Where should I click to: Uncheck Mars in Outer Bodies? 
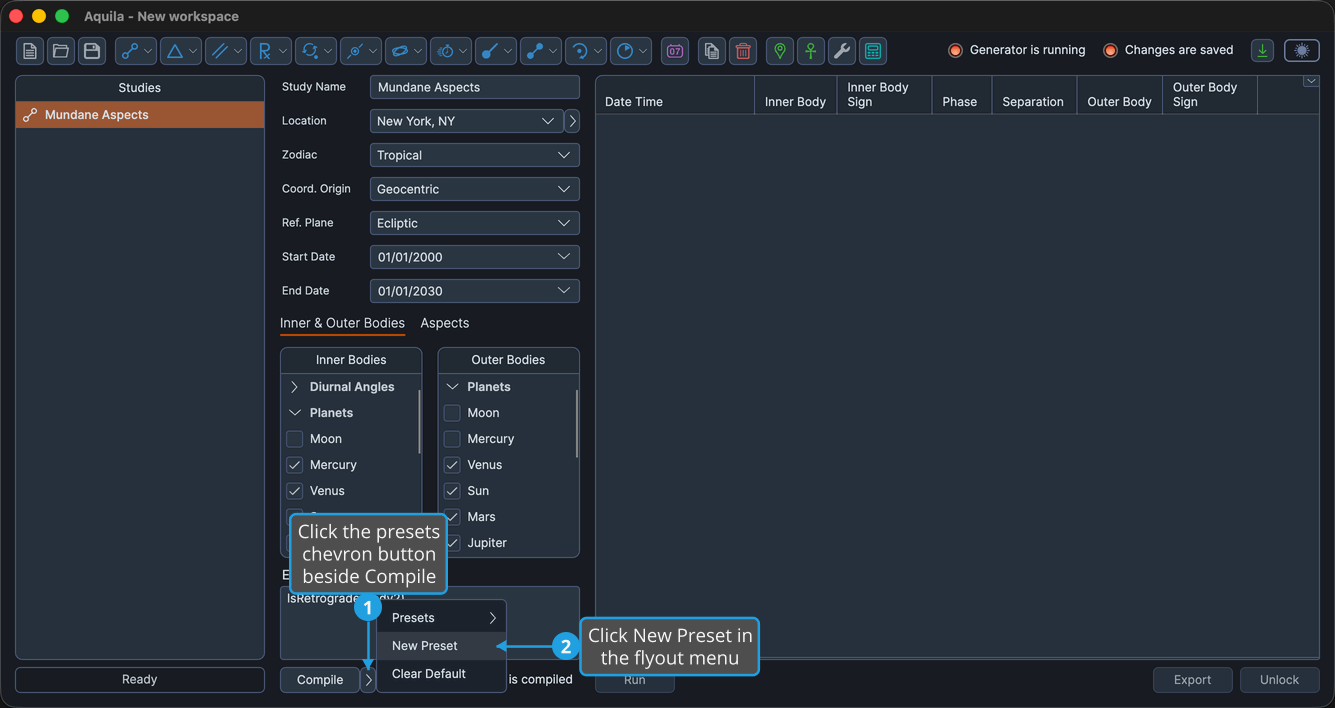coord(452,517)
